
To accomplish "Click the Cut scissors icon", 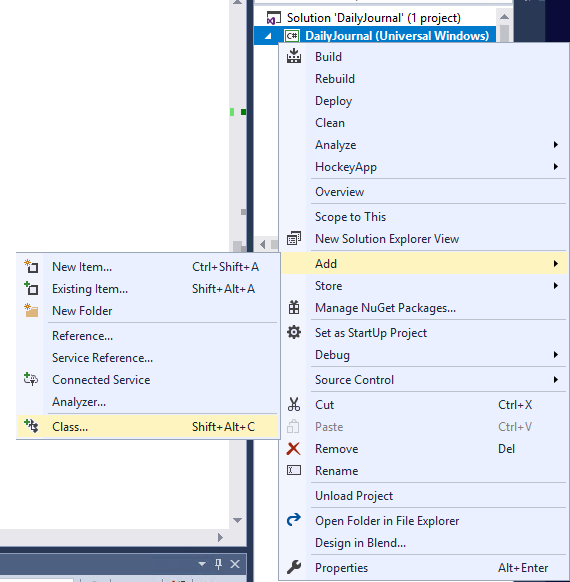I will click(294, 404).
